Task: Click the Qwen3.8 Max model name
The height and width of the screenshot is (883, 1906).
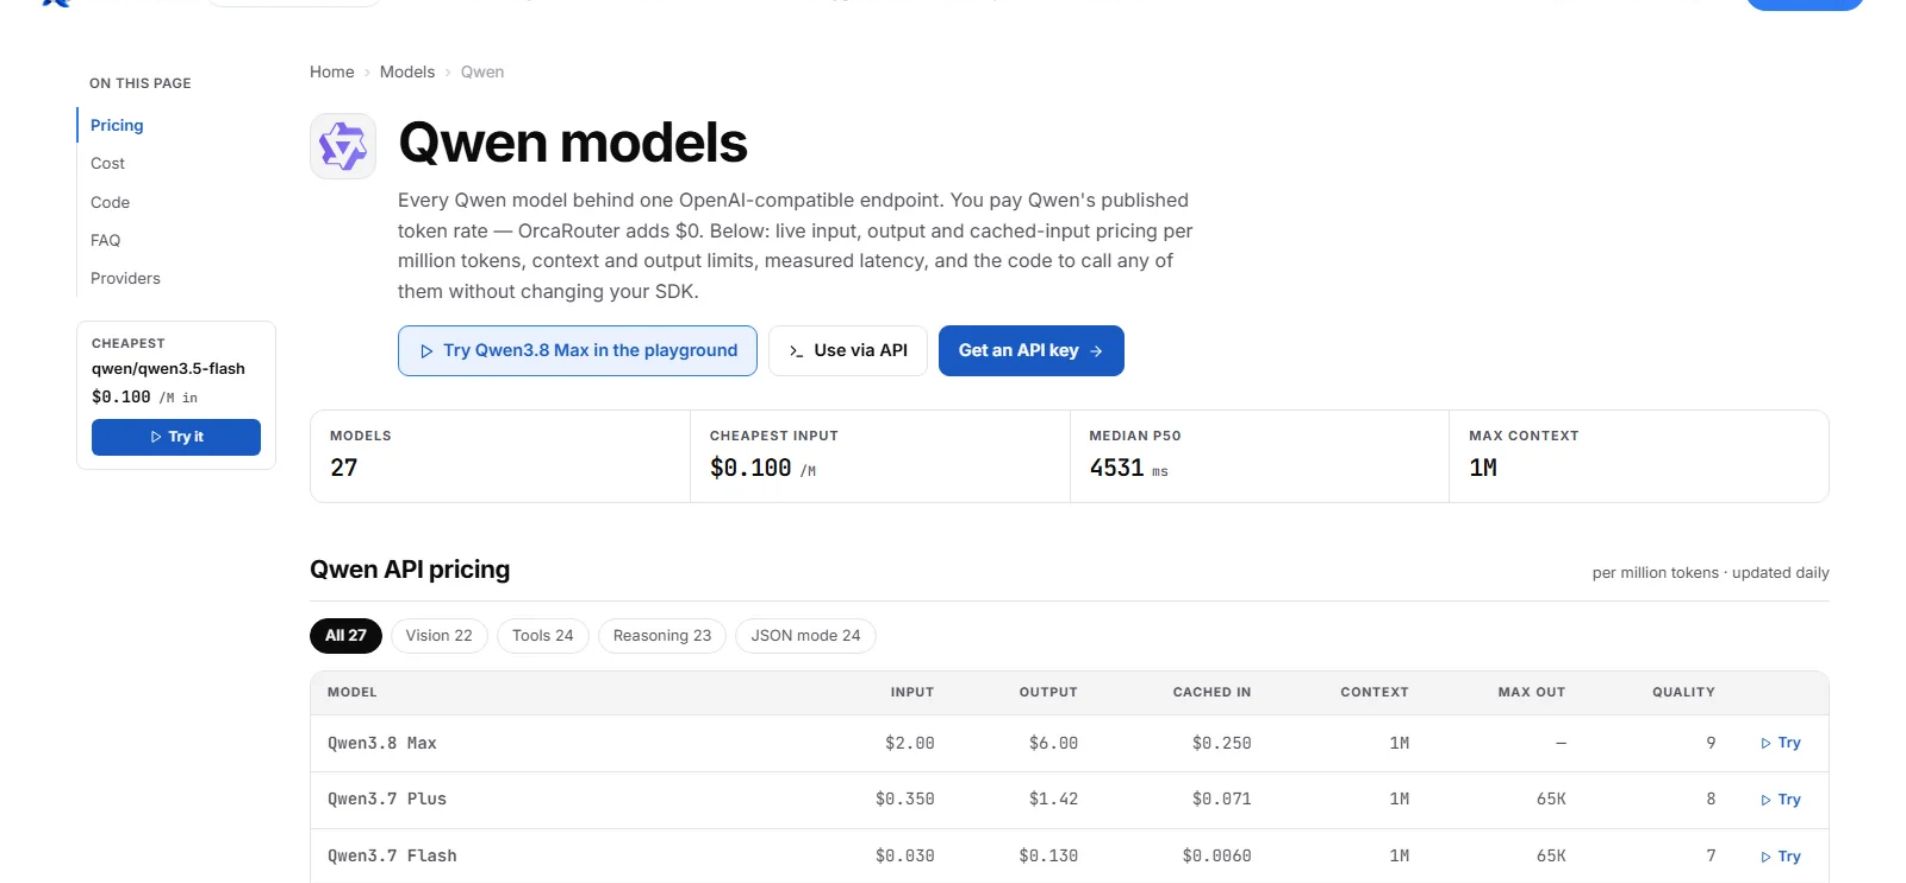Action: coord(382,743)
